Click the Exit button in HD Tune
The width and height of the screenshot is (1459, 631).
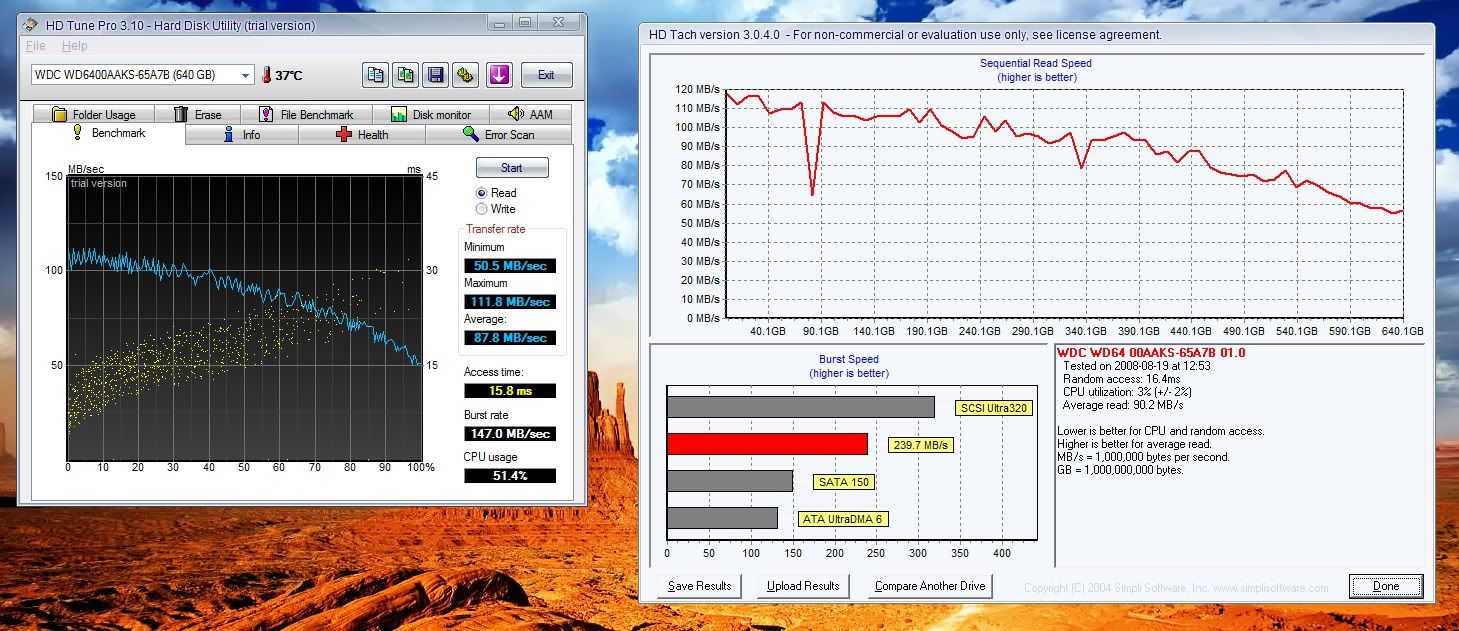546,75
